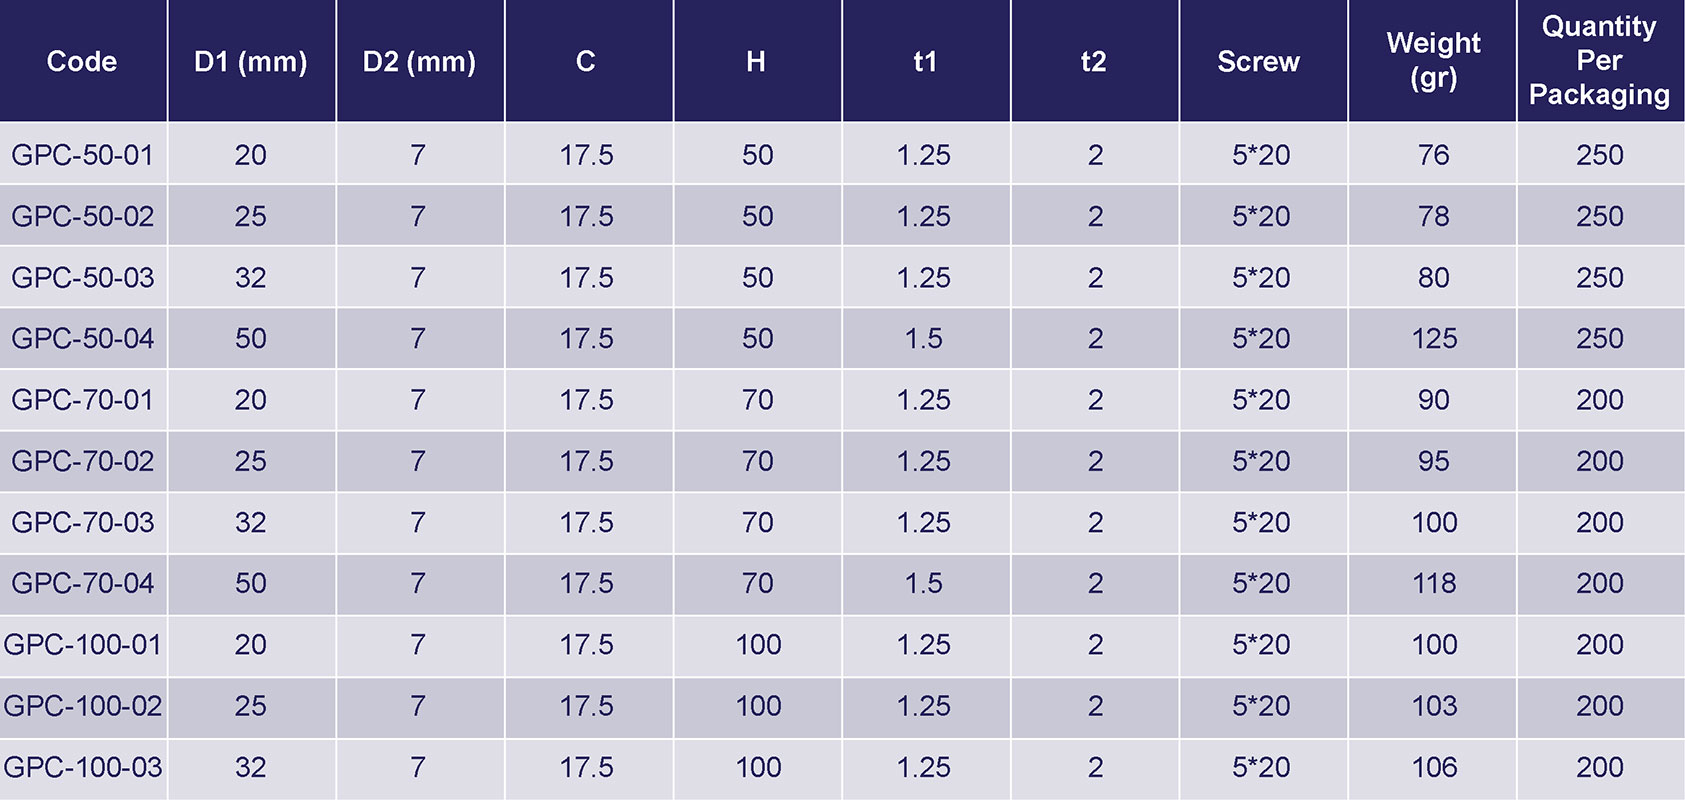The height and width of the screenshot is (800, 1685).
Task: Select the GPC-50-01 code cell
Action: coord(82,155)
